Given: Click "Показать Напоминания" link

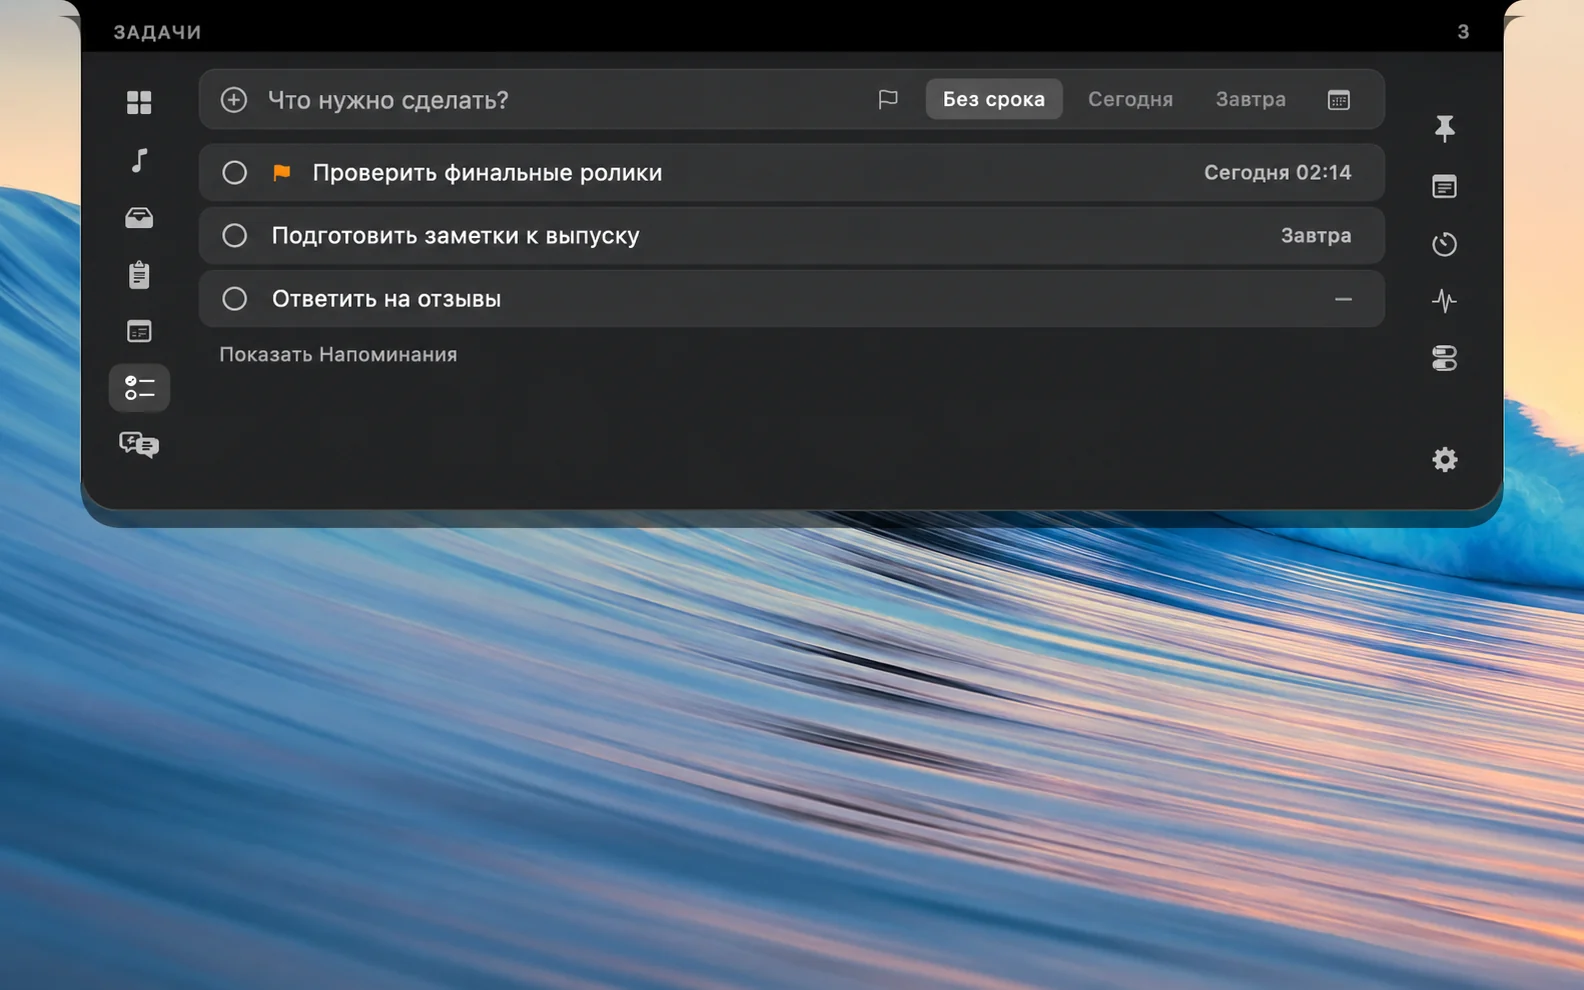Looking at the screenshot, I should pos(338,354).
